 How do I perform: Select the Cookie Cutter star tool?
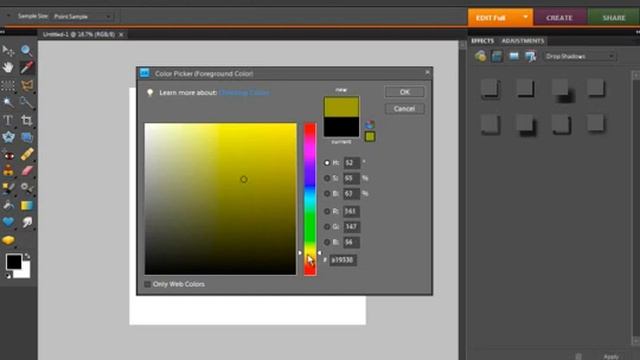tap(8, 137)
